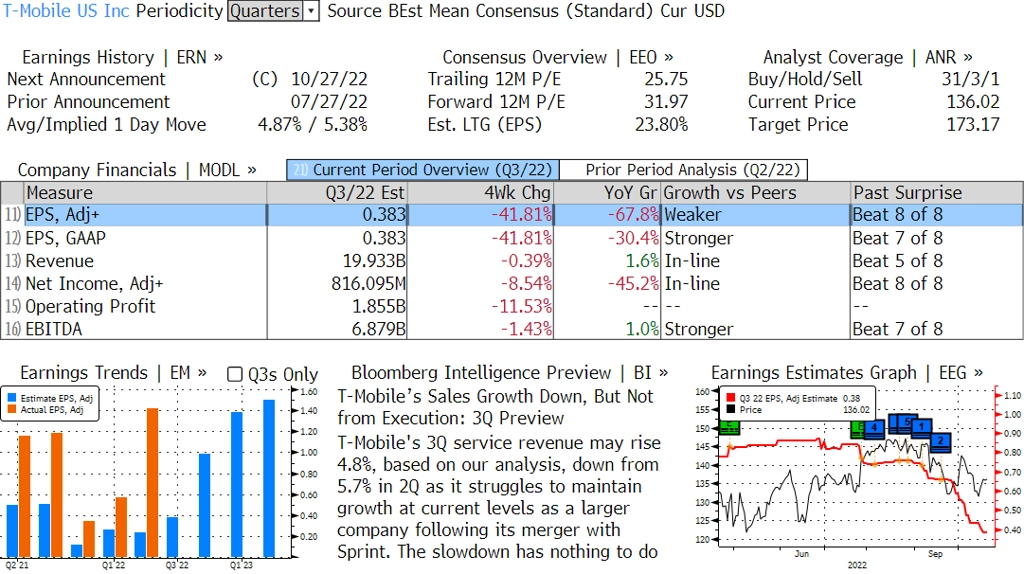The width and height of the screenshot is (1024, 574).
Task: Click Cur USD currency label
Action: (x=692, y=11)
